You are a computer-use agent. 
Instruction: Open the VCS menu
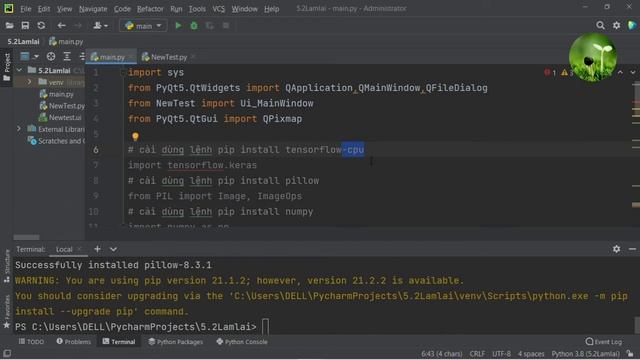coord(218,9)
